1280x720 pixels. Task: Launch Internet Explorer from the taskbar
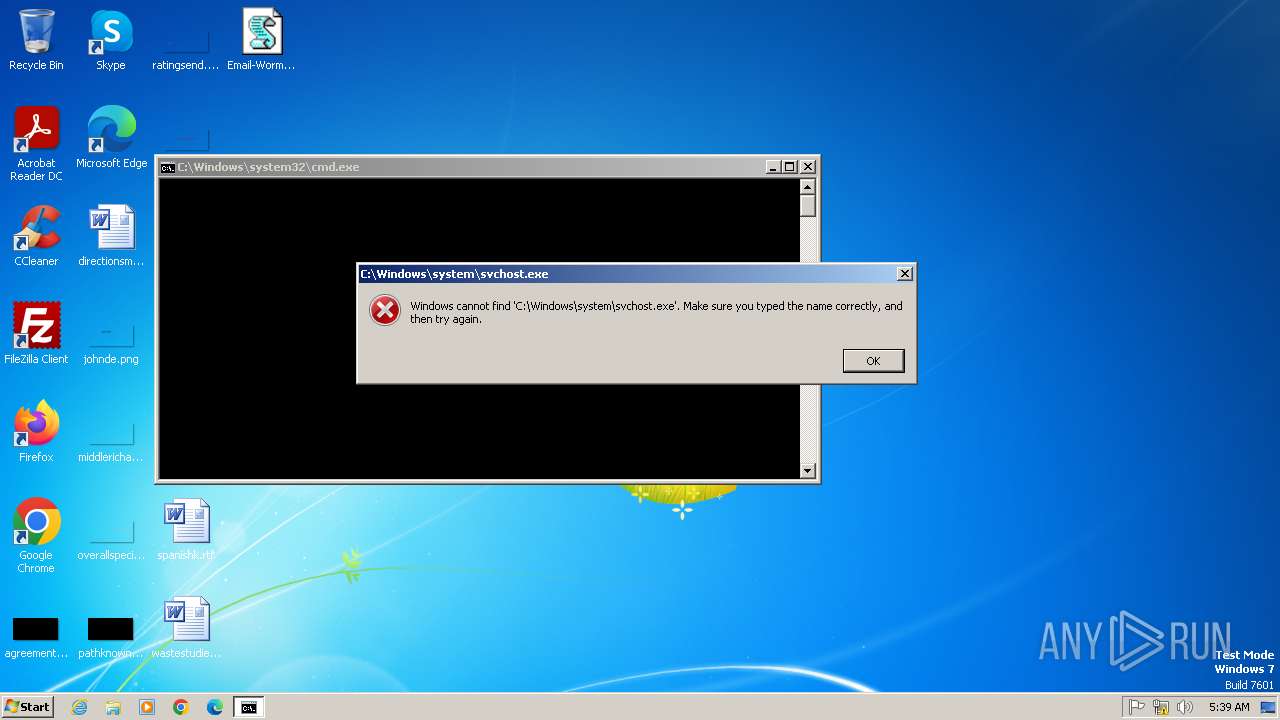(x=80, y=707)
